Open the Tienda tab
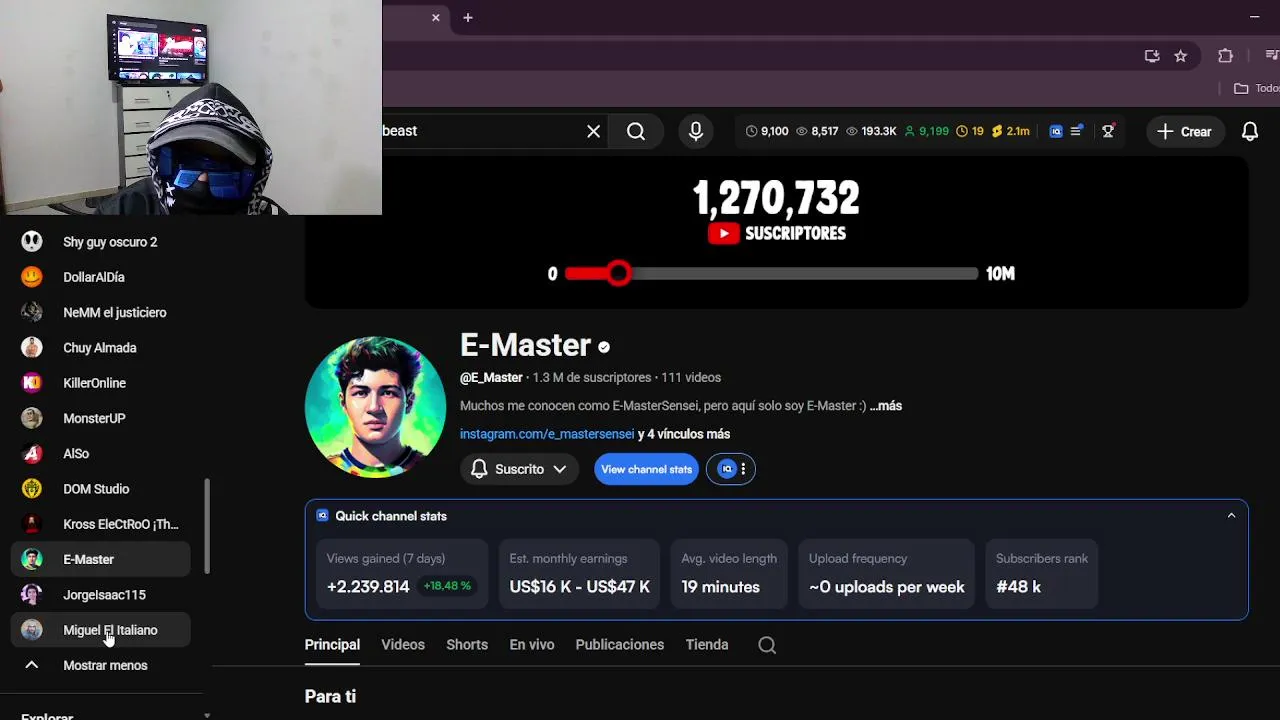This screenshot has width=1280, height=720. [707, 645]
